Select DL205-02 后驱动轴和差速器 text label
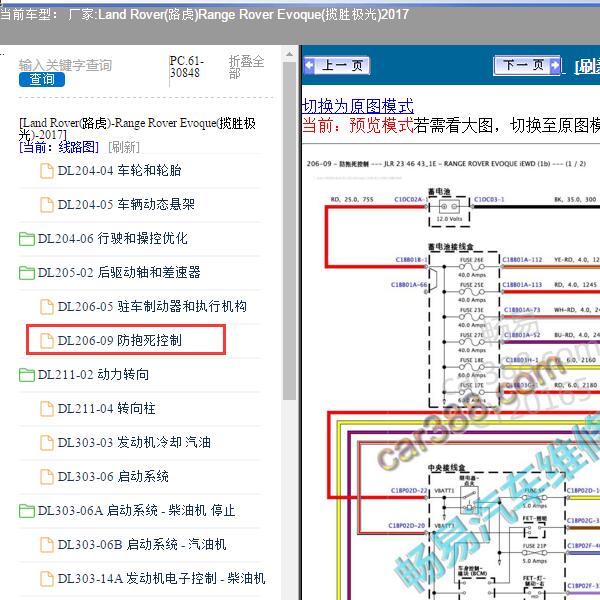The height and width of the screenshot is (600, 600). pos(119,272)
